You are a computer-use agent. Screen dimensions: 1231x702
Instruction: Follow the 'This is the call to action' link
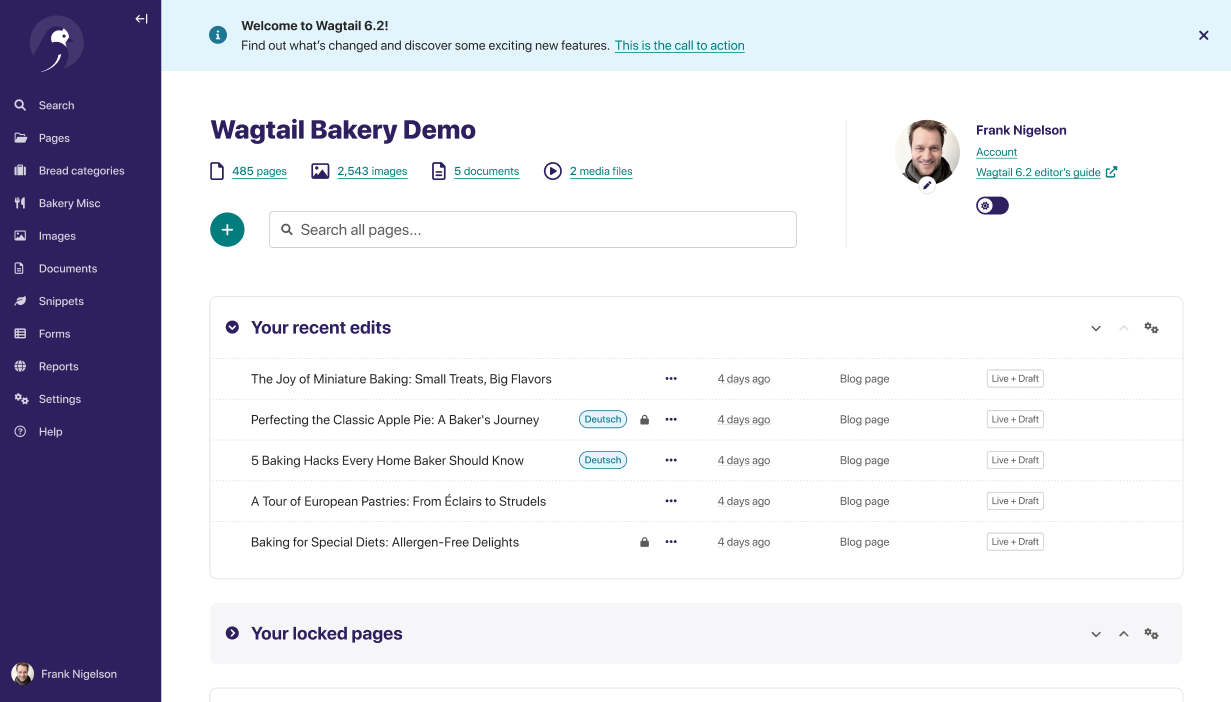pyautogui.click(x=679, y=46)
